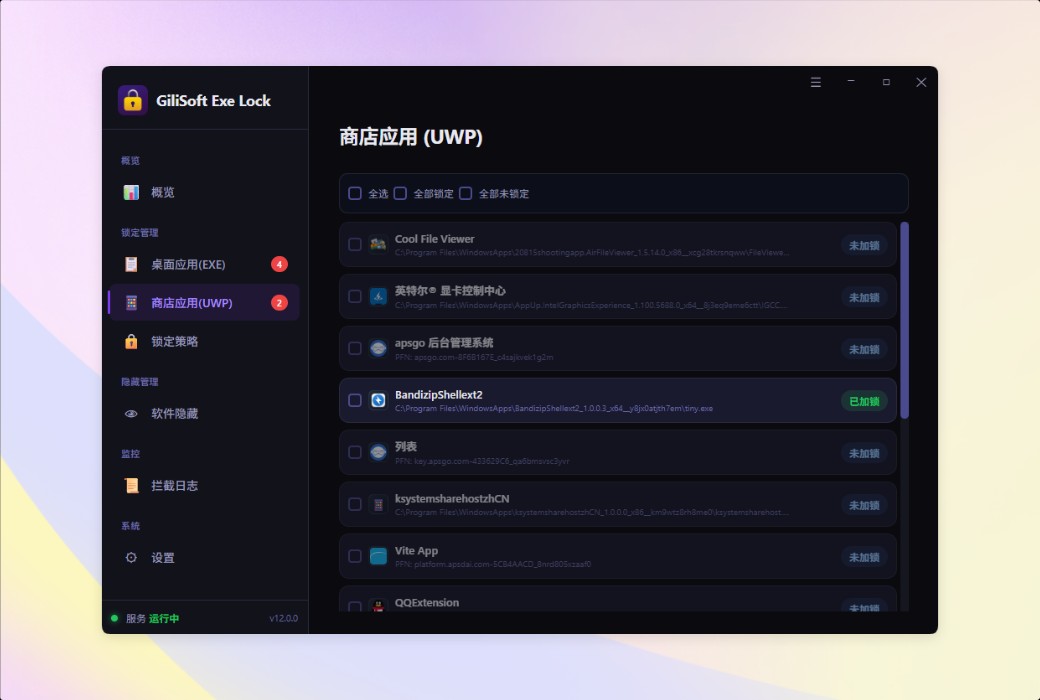
Task: Check the BandizipShellext2 row checkbox
Action: (x=355, y=400)
